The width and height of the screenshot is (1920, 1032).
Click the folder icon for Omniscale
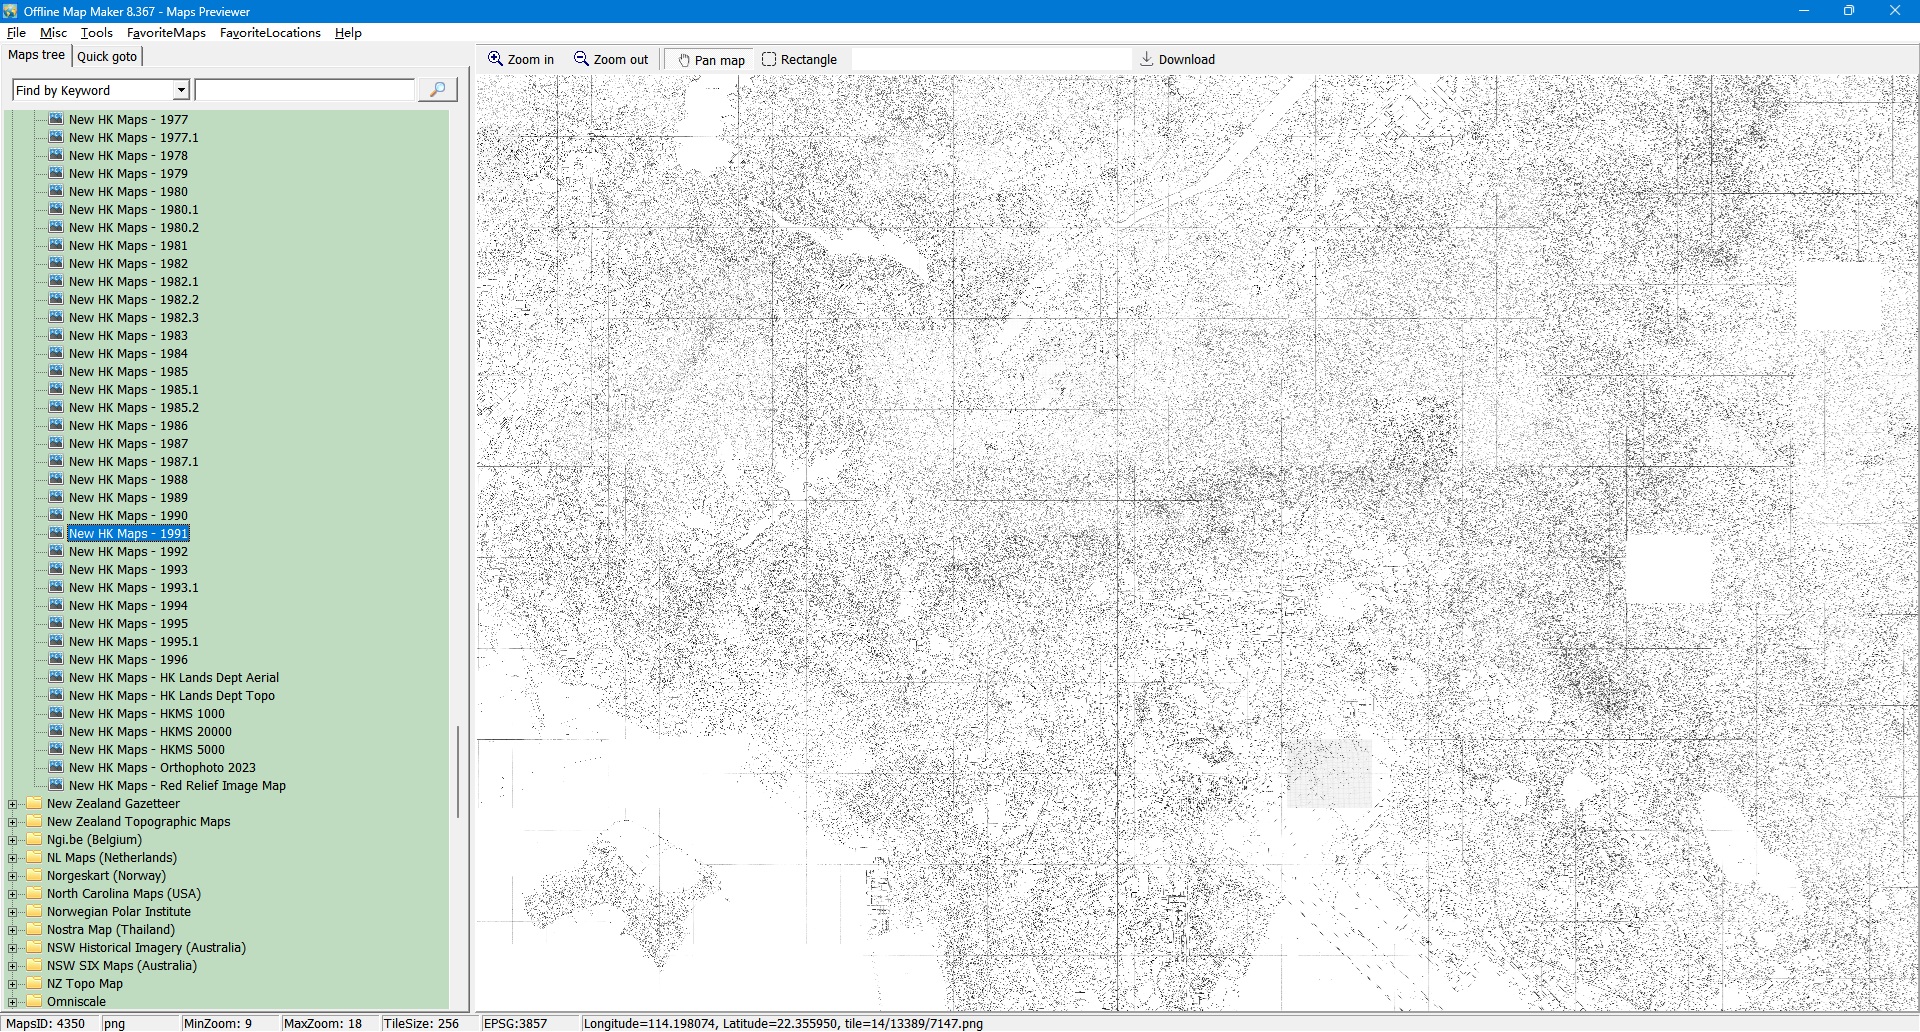point(35,1001)
